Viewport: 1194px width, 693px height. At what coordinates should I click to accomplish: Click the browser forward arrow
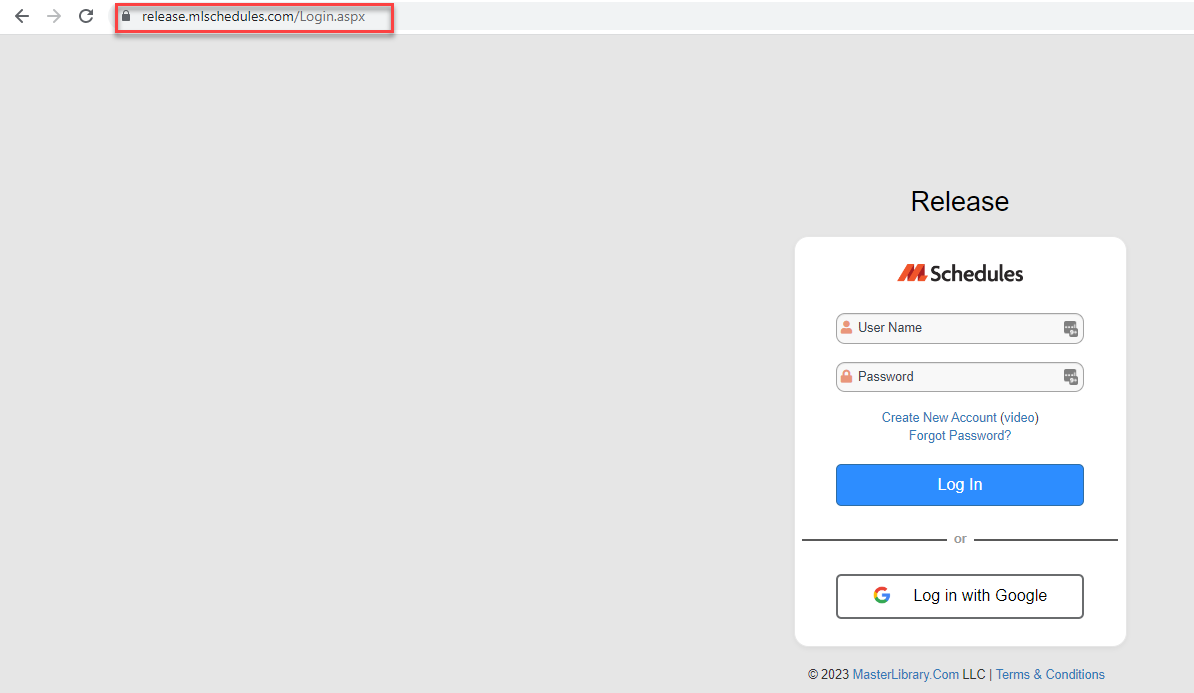pos(53,16)
